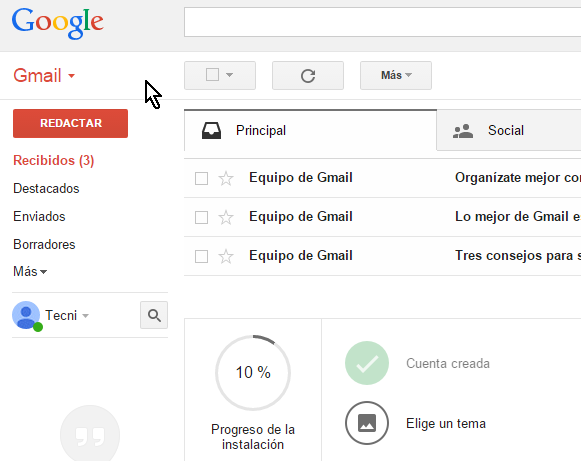
Task: Open the Más toolbar dropdown
Action: point(396,76)
